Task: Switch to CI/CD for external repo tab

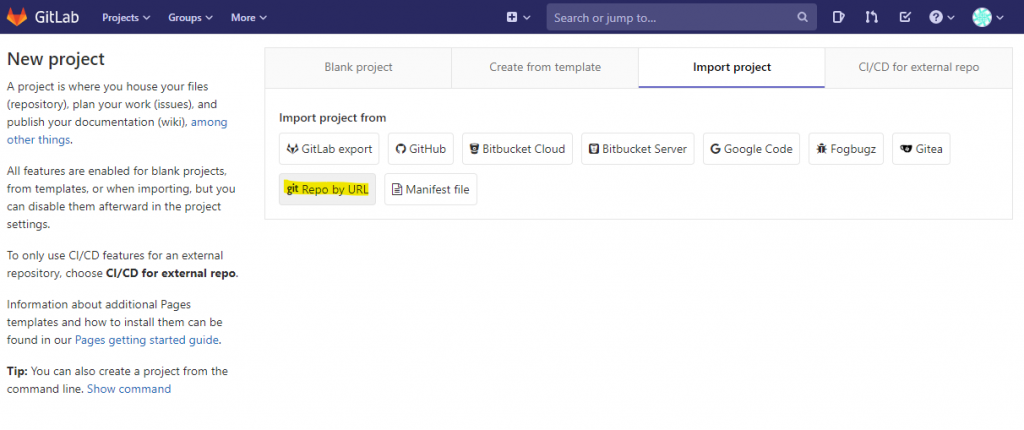Action: point(918,67)
